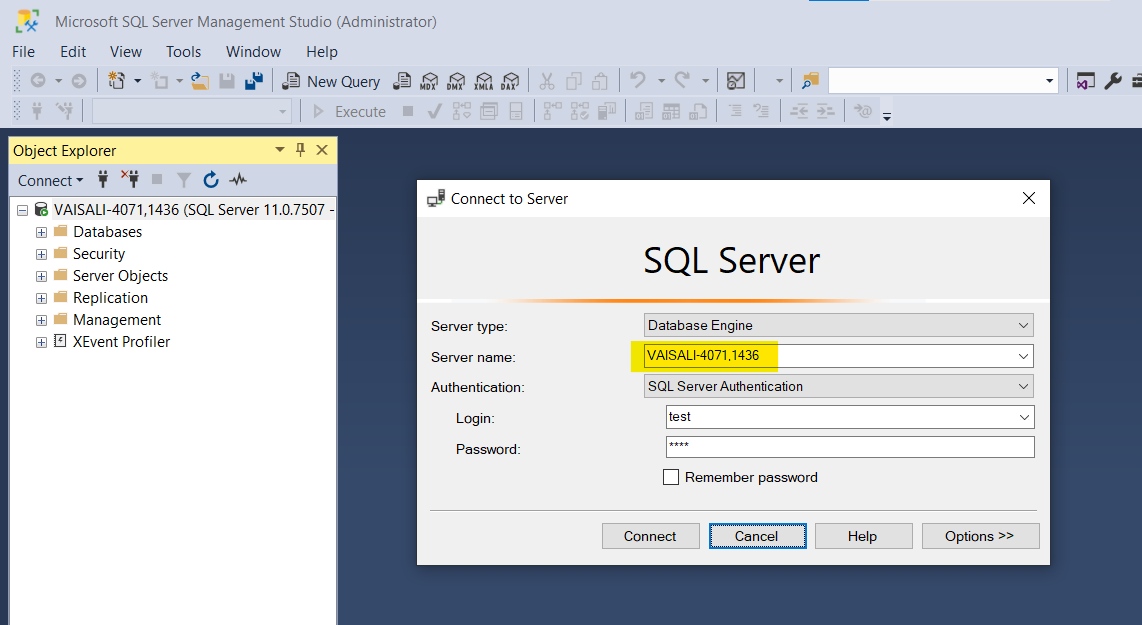This screenshot has width=1142, height=625.
Task: Pin the Object Explorer panel with Auto Hide
Action: 300,150
